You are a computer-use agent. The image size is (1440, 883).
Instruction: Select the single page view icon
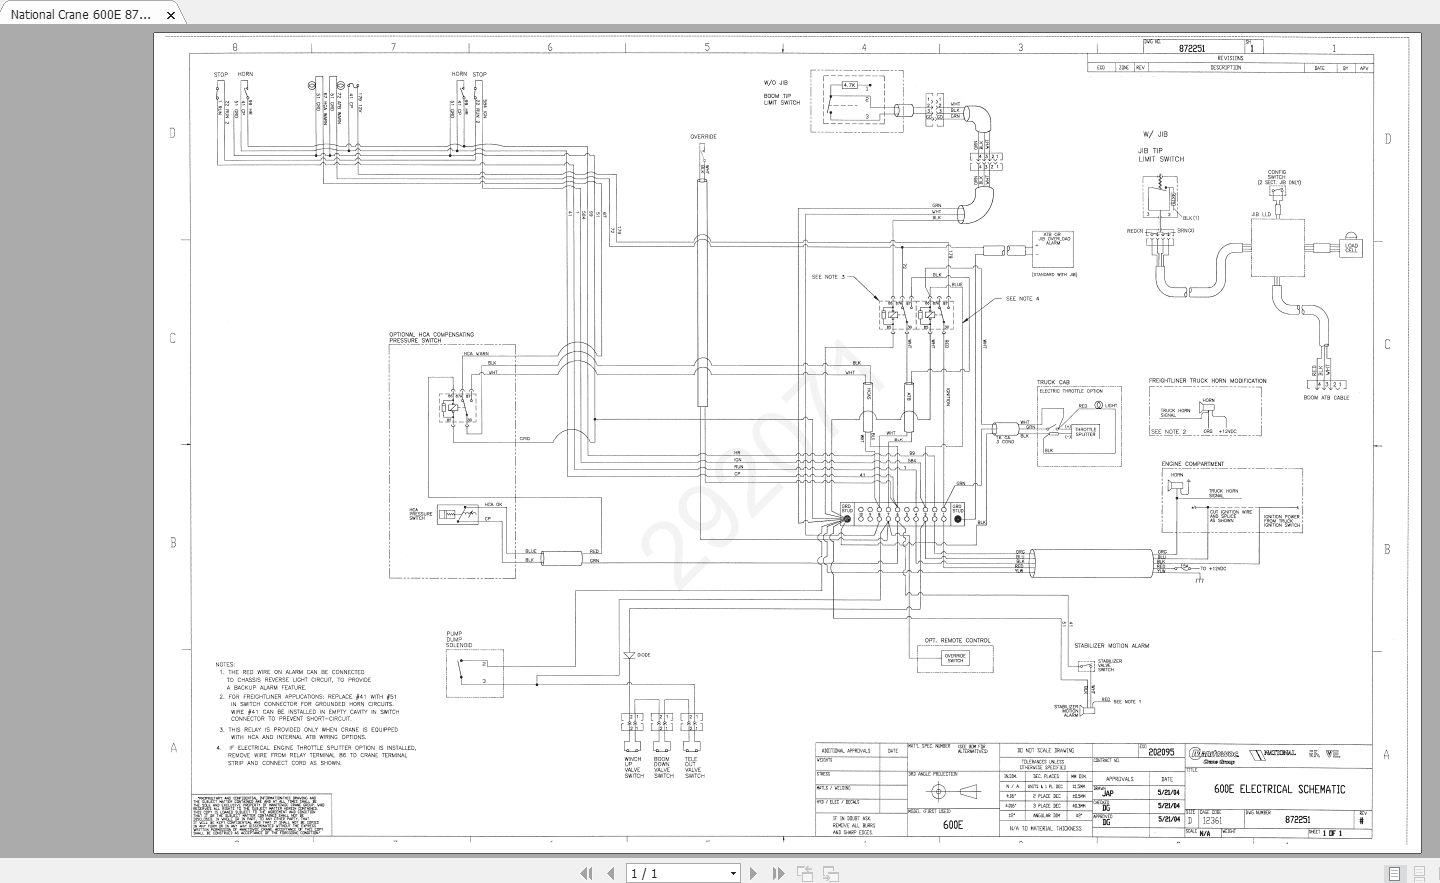point(1395,873)
